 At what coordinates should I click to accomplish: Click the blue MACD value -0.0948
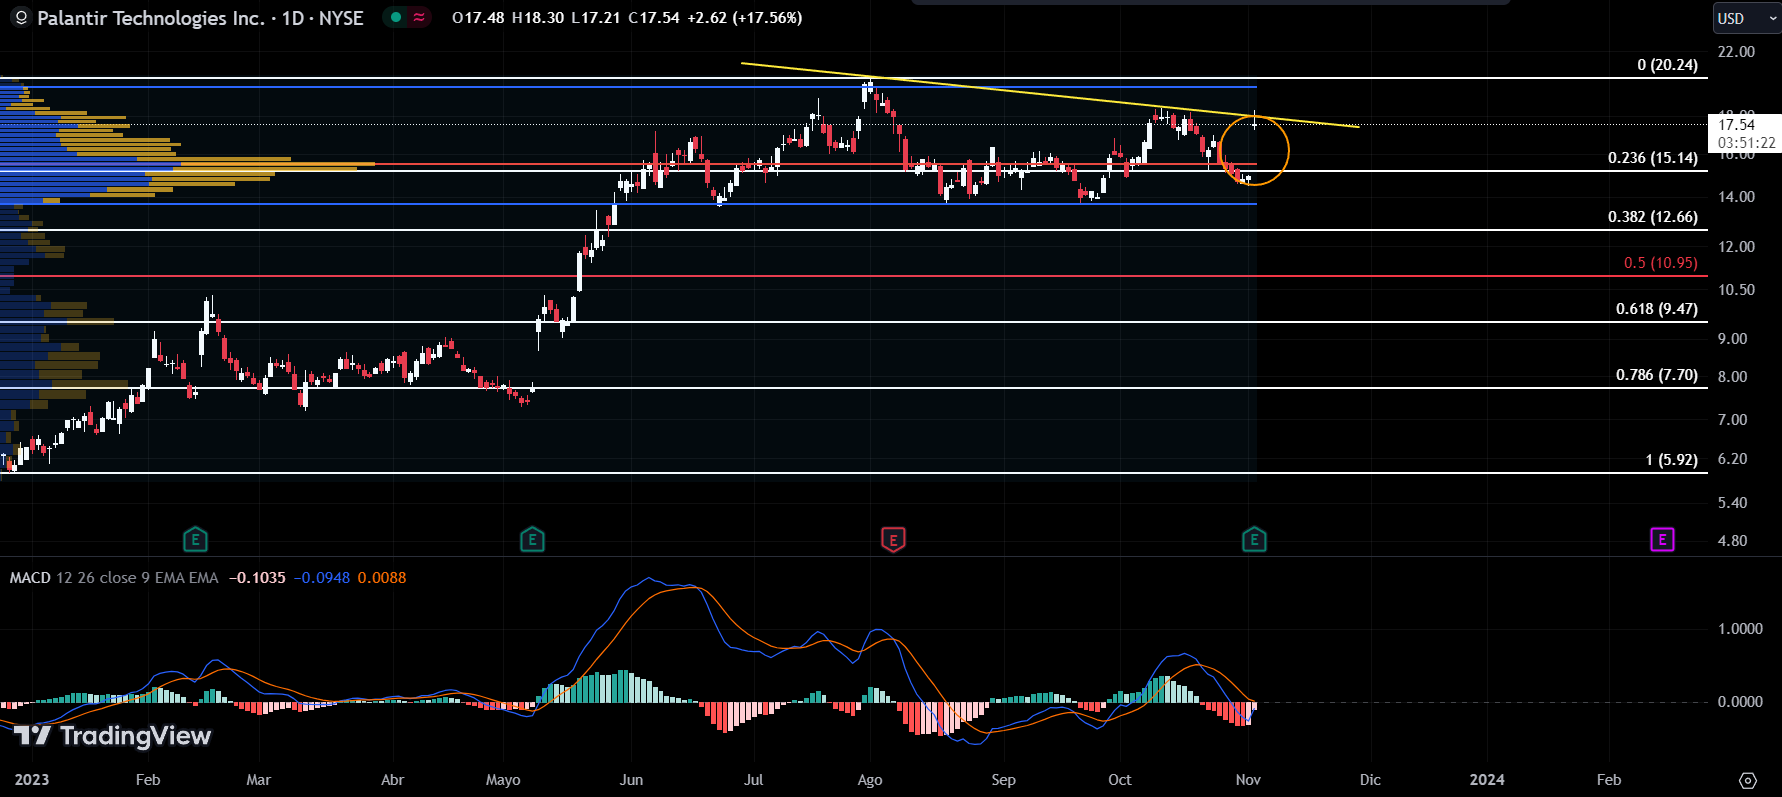pyautogui.click(x=321, y=578)
